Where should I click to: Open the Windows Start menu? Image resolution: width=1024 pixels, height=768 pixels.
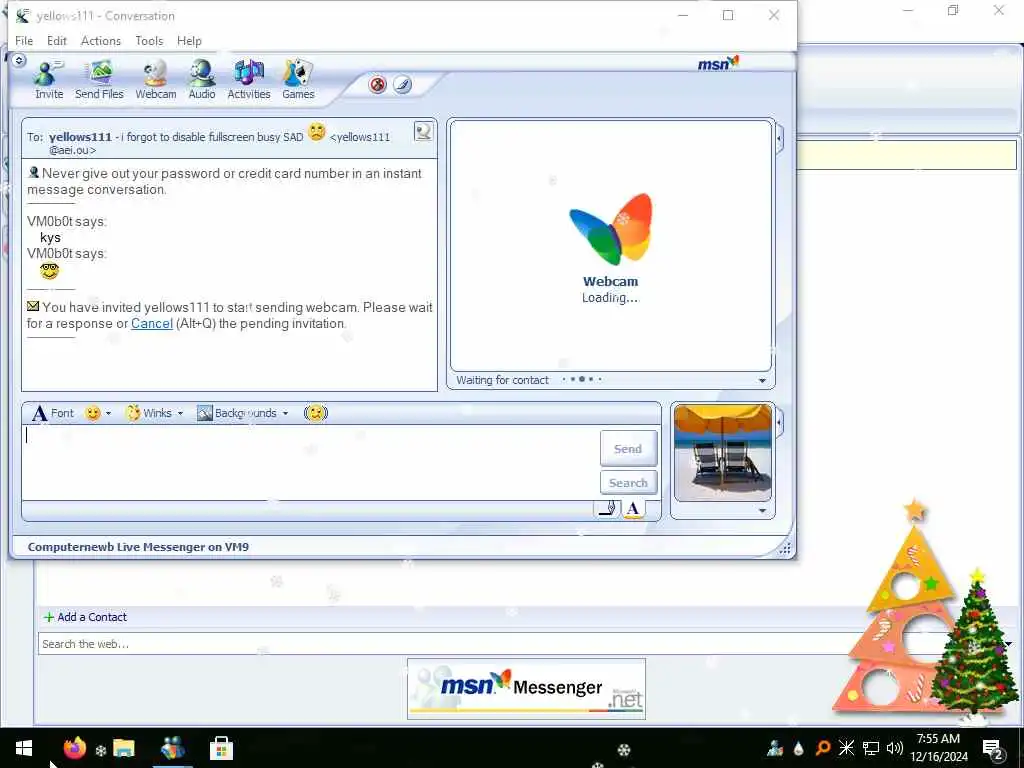tap(24, 748)
